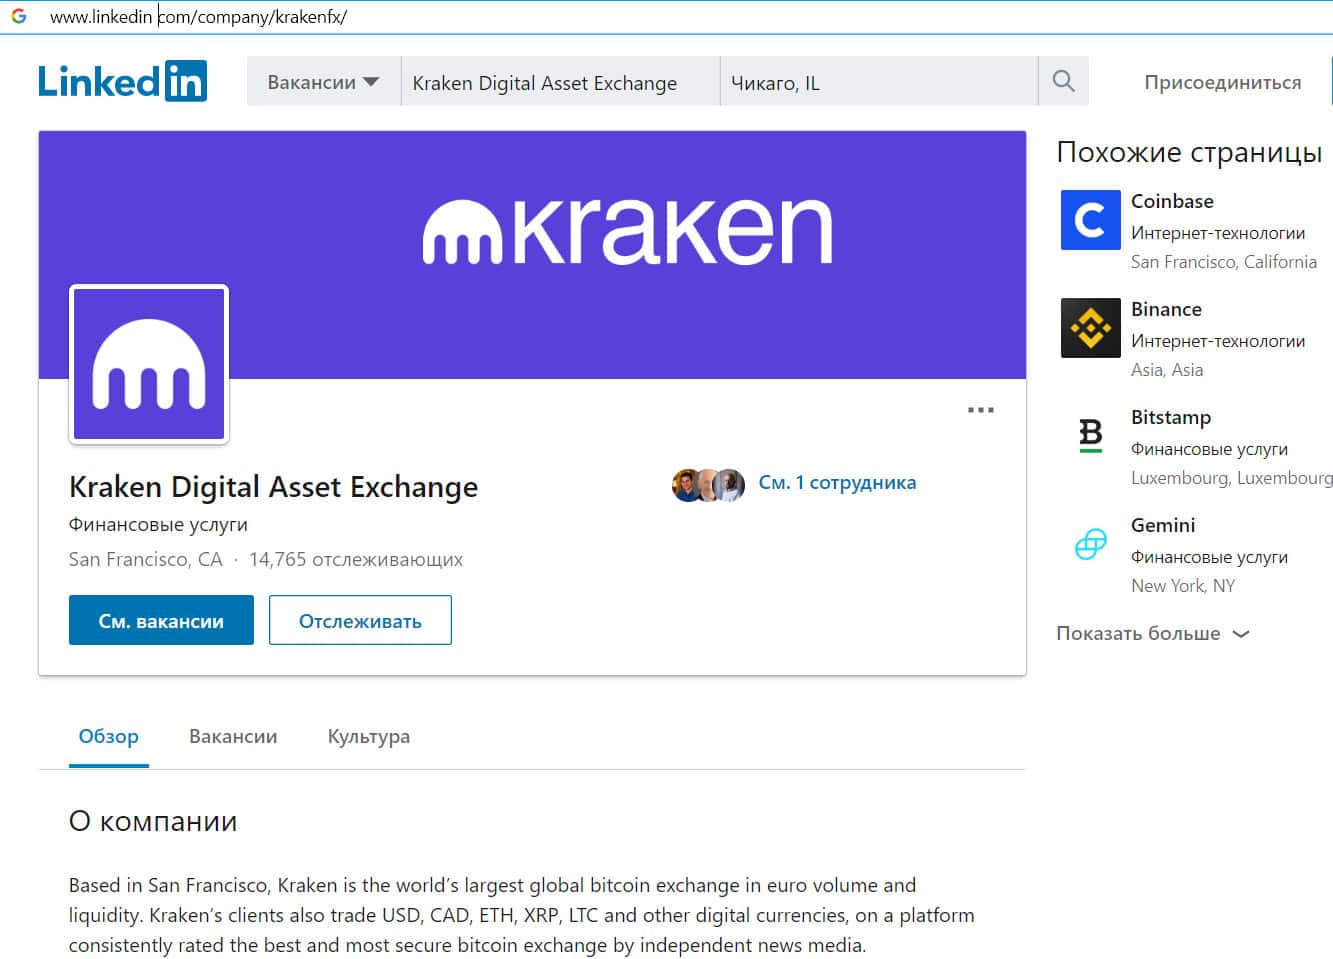
Task: Click the О компании heading
Action: (153, 821)
